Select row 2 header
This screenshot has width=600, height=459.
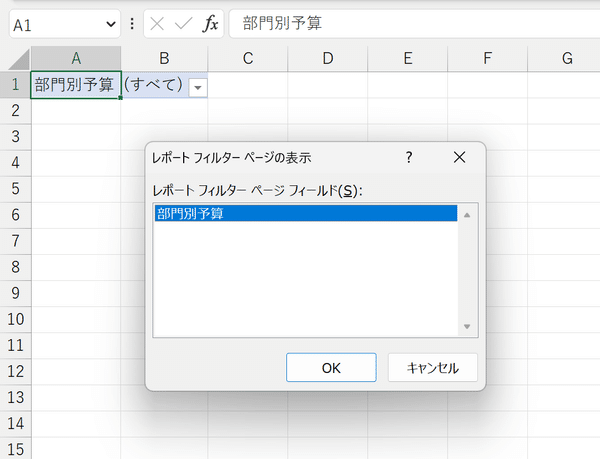click(15, 111)
